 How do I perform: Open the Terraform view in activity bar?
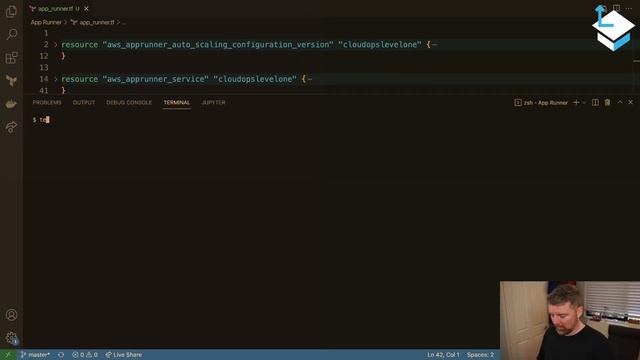(x=11, y=81)
